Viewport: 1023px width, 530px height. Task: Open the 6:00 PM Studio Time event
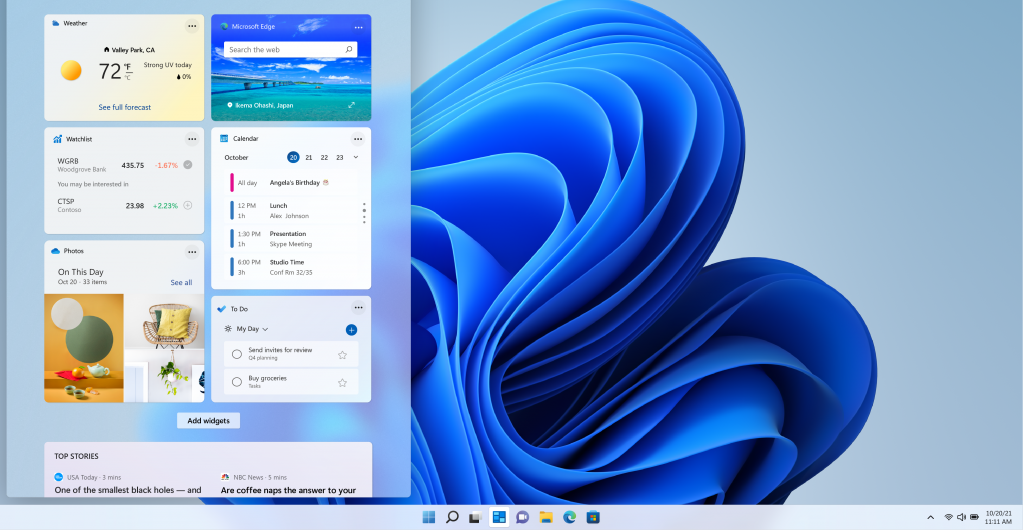click(x=291, y=266)
